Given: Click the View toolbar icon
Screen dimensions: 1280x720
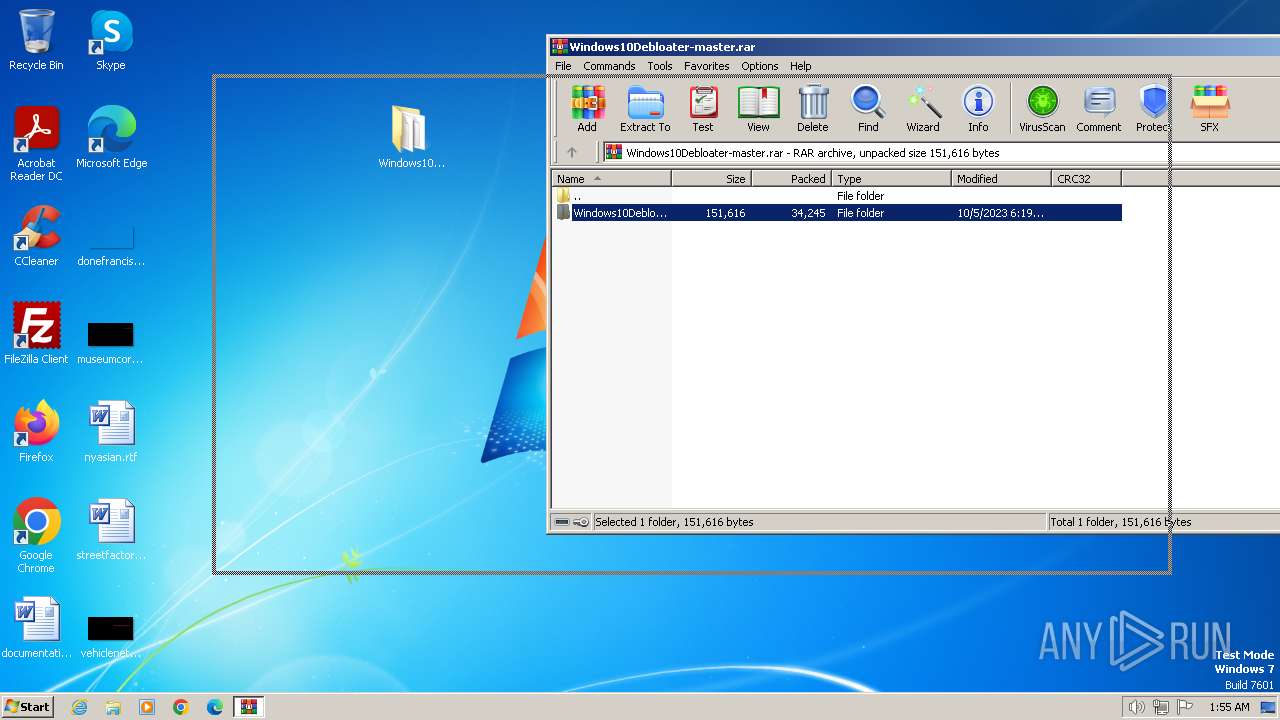Looking at the screenshot, I should pyautogui.click(x=758, y=109).
